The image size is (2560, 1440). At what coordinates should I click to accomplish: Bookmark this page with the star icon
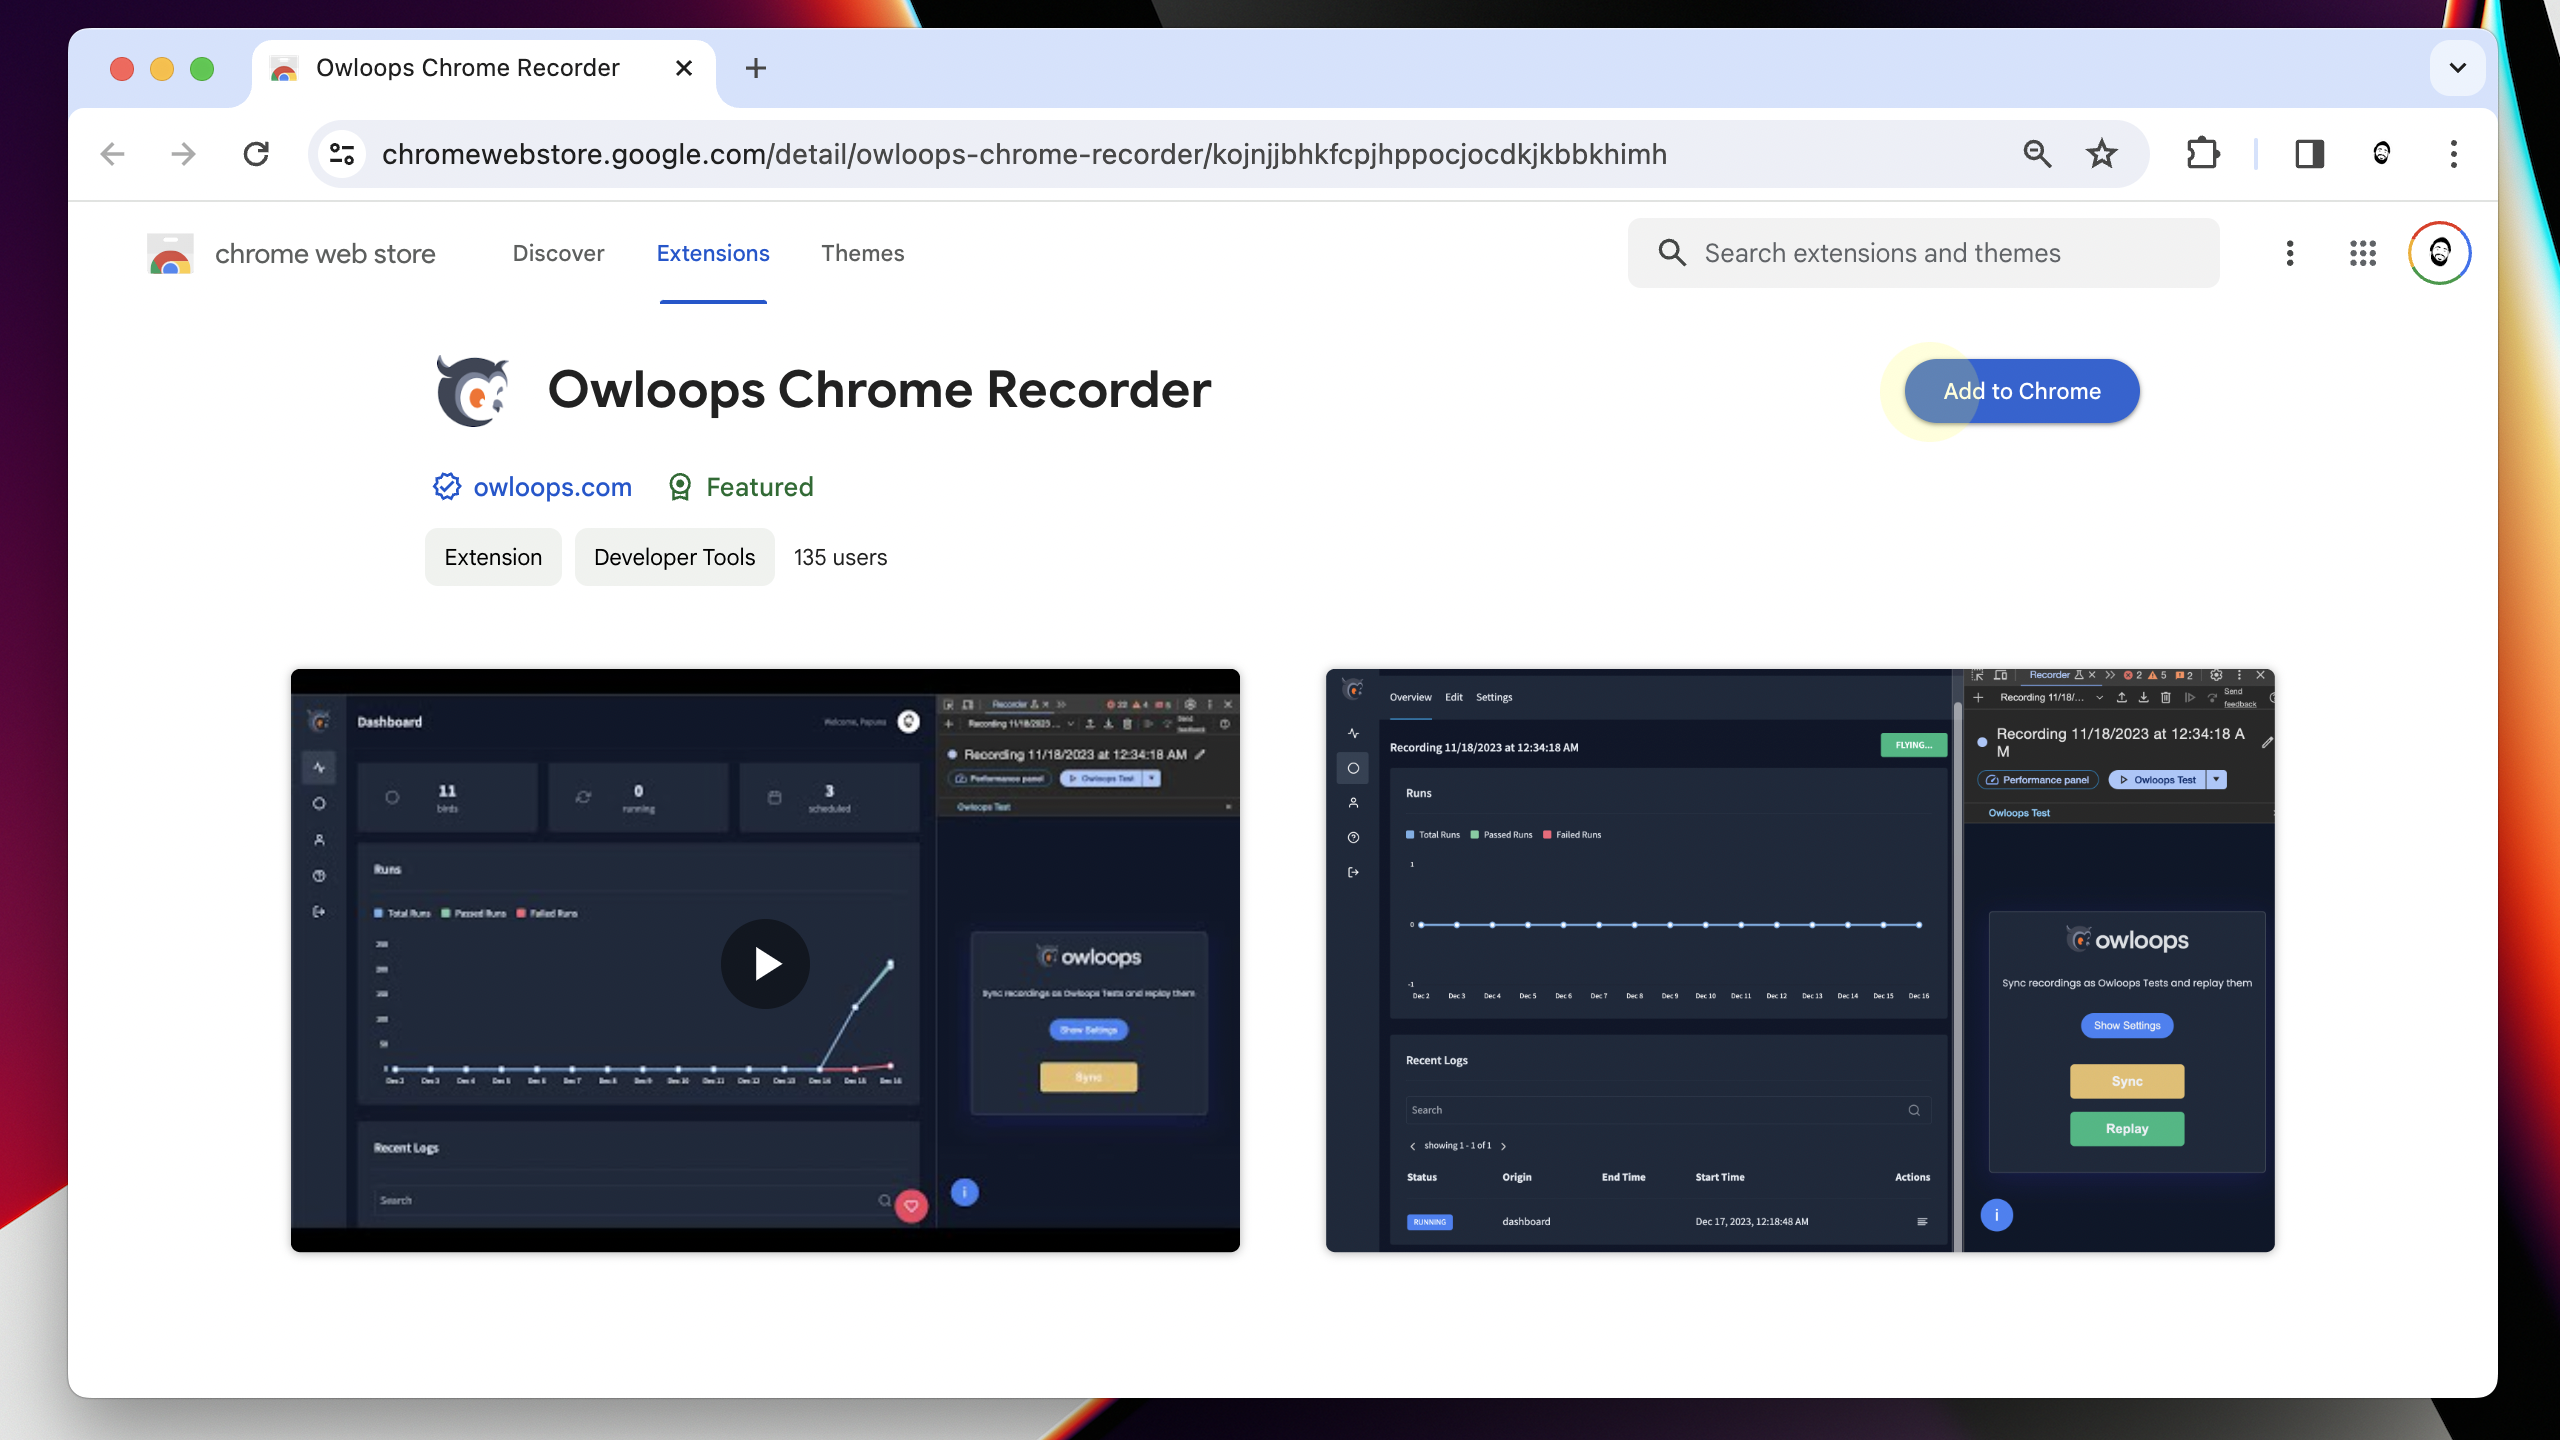pos(2101,154)
